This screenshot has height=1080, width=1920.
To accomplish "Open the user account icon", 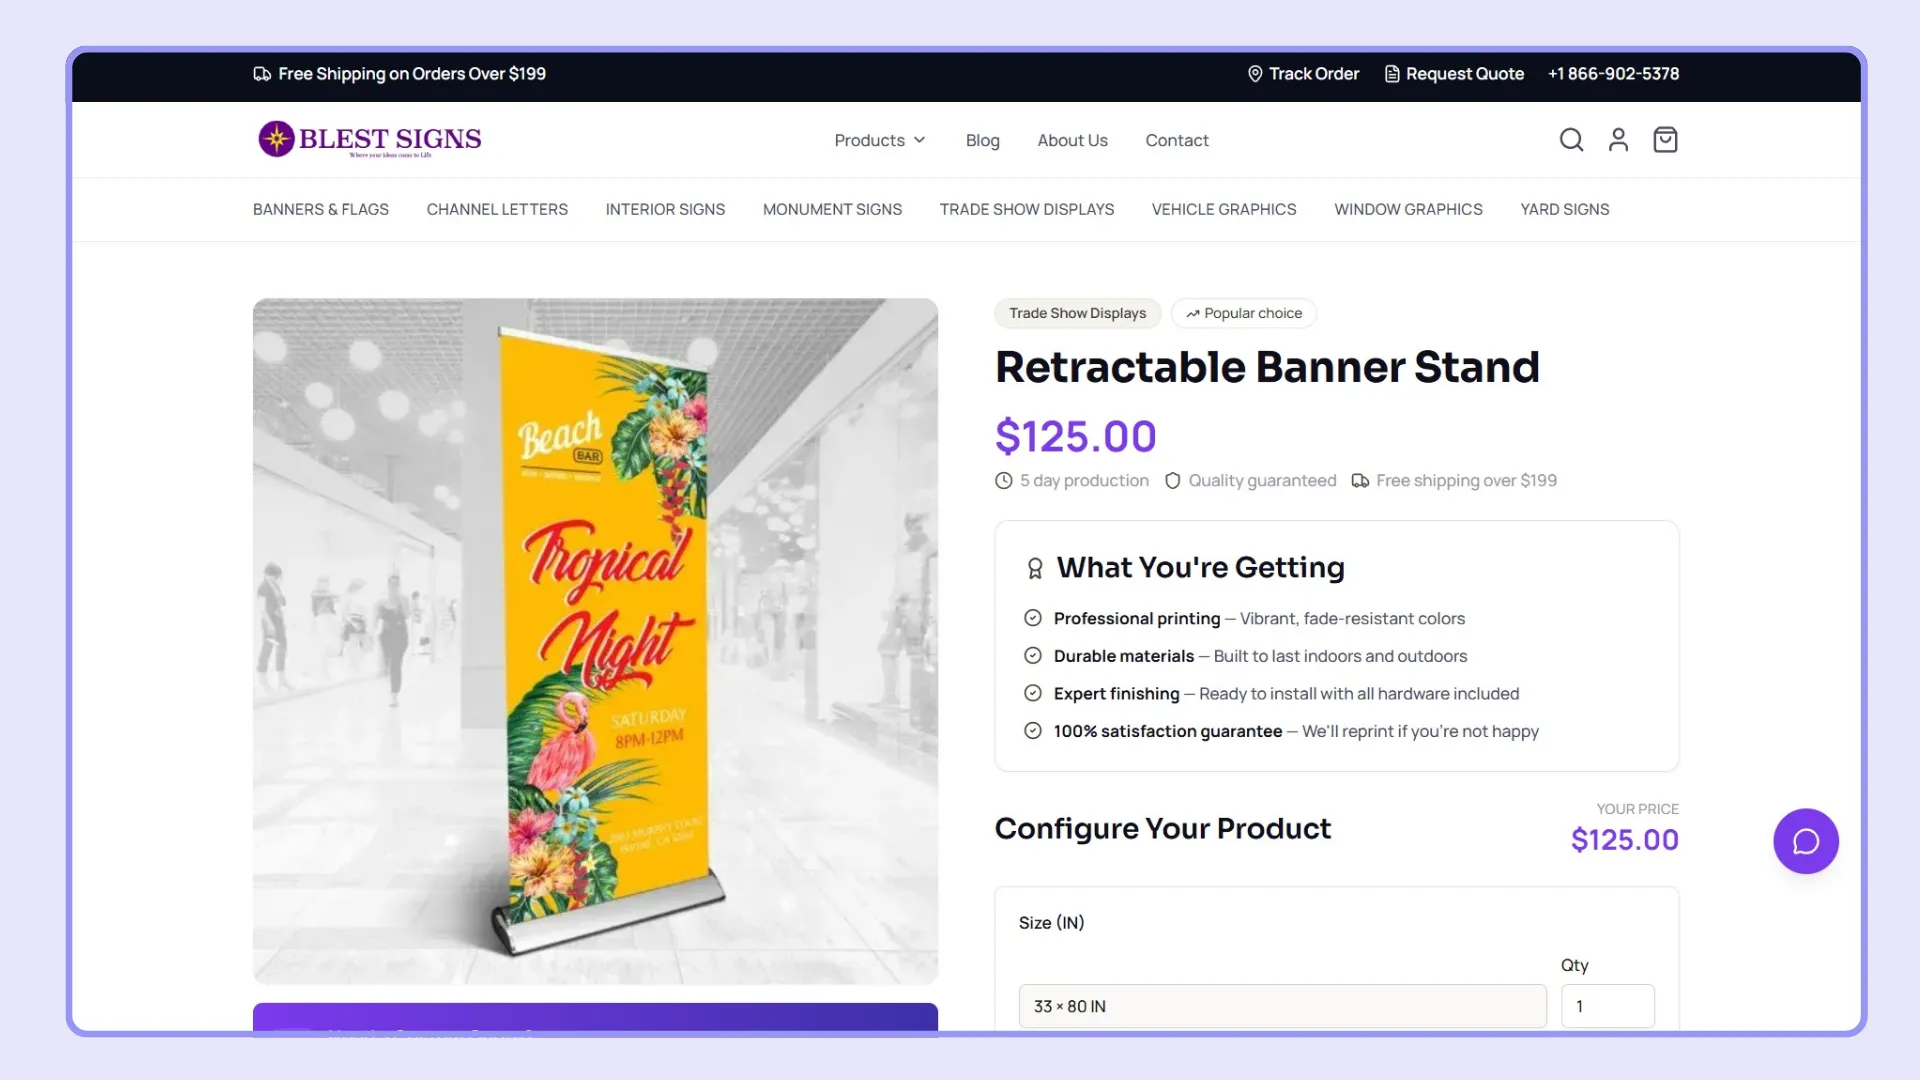I will coord(1618,140).
